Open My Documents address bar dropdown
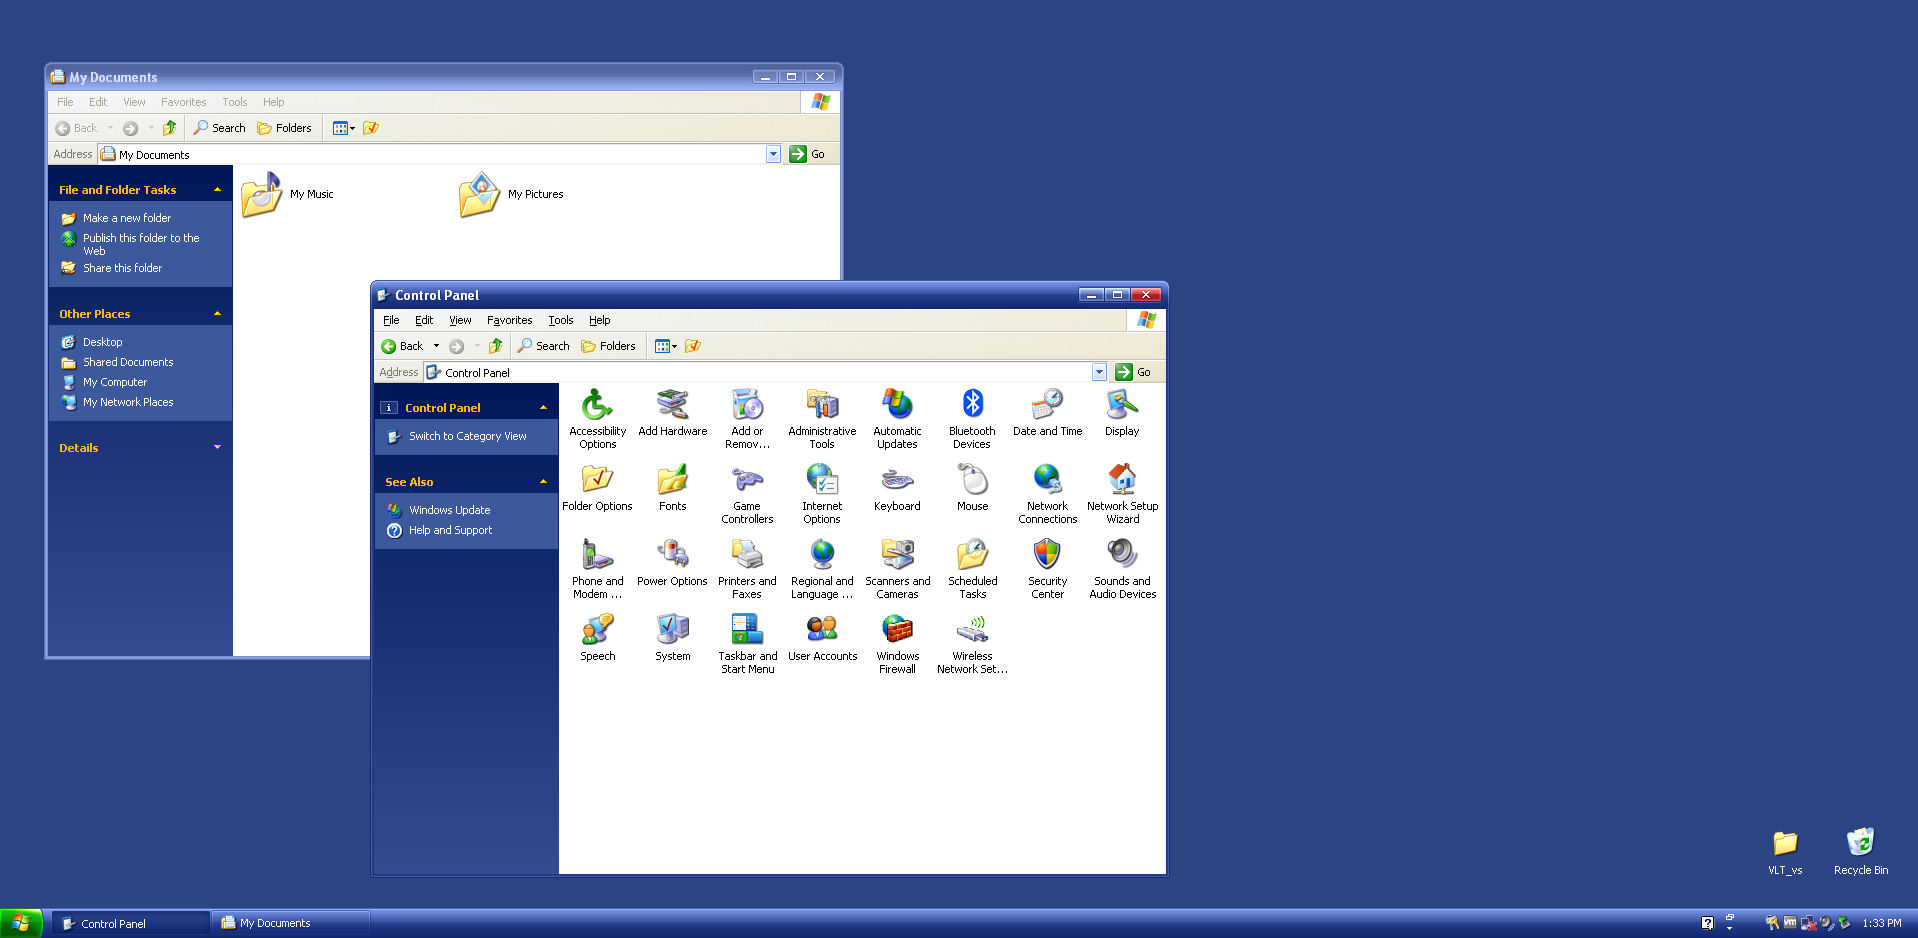This screenshot has width=1918, height=938. coord(773,154)
